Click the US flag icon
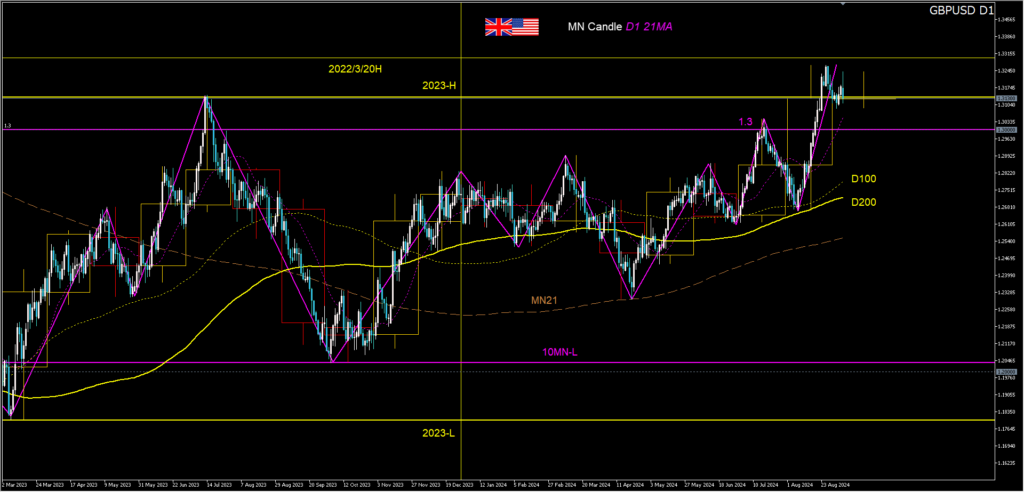Image resolution: width=1024 pixels, height=492 pixels. pyautogui.click(x=525, y=27)
